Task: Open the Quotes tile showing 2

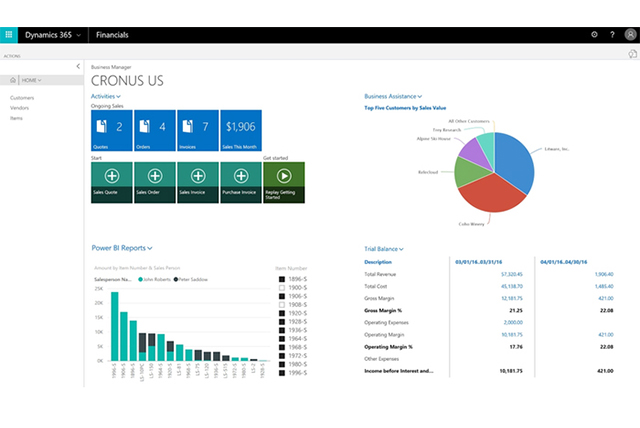Action: click(x=111, y=130)
